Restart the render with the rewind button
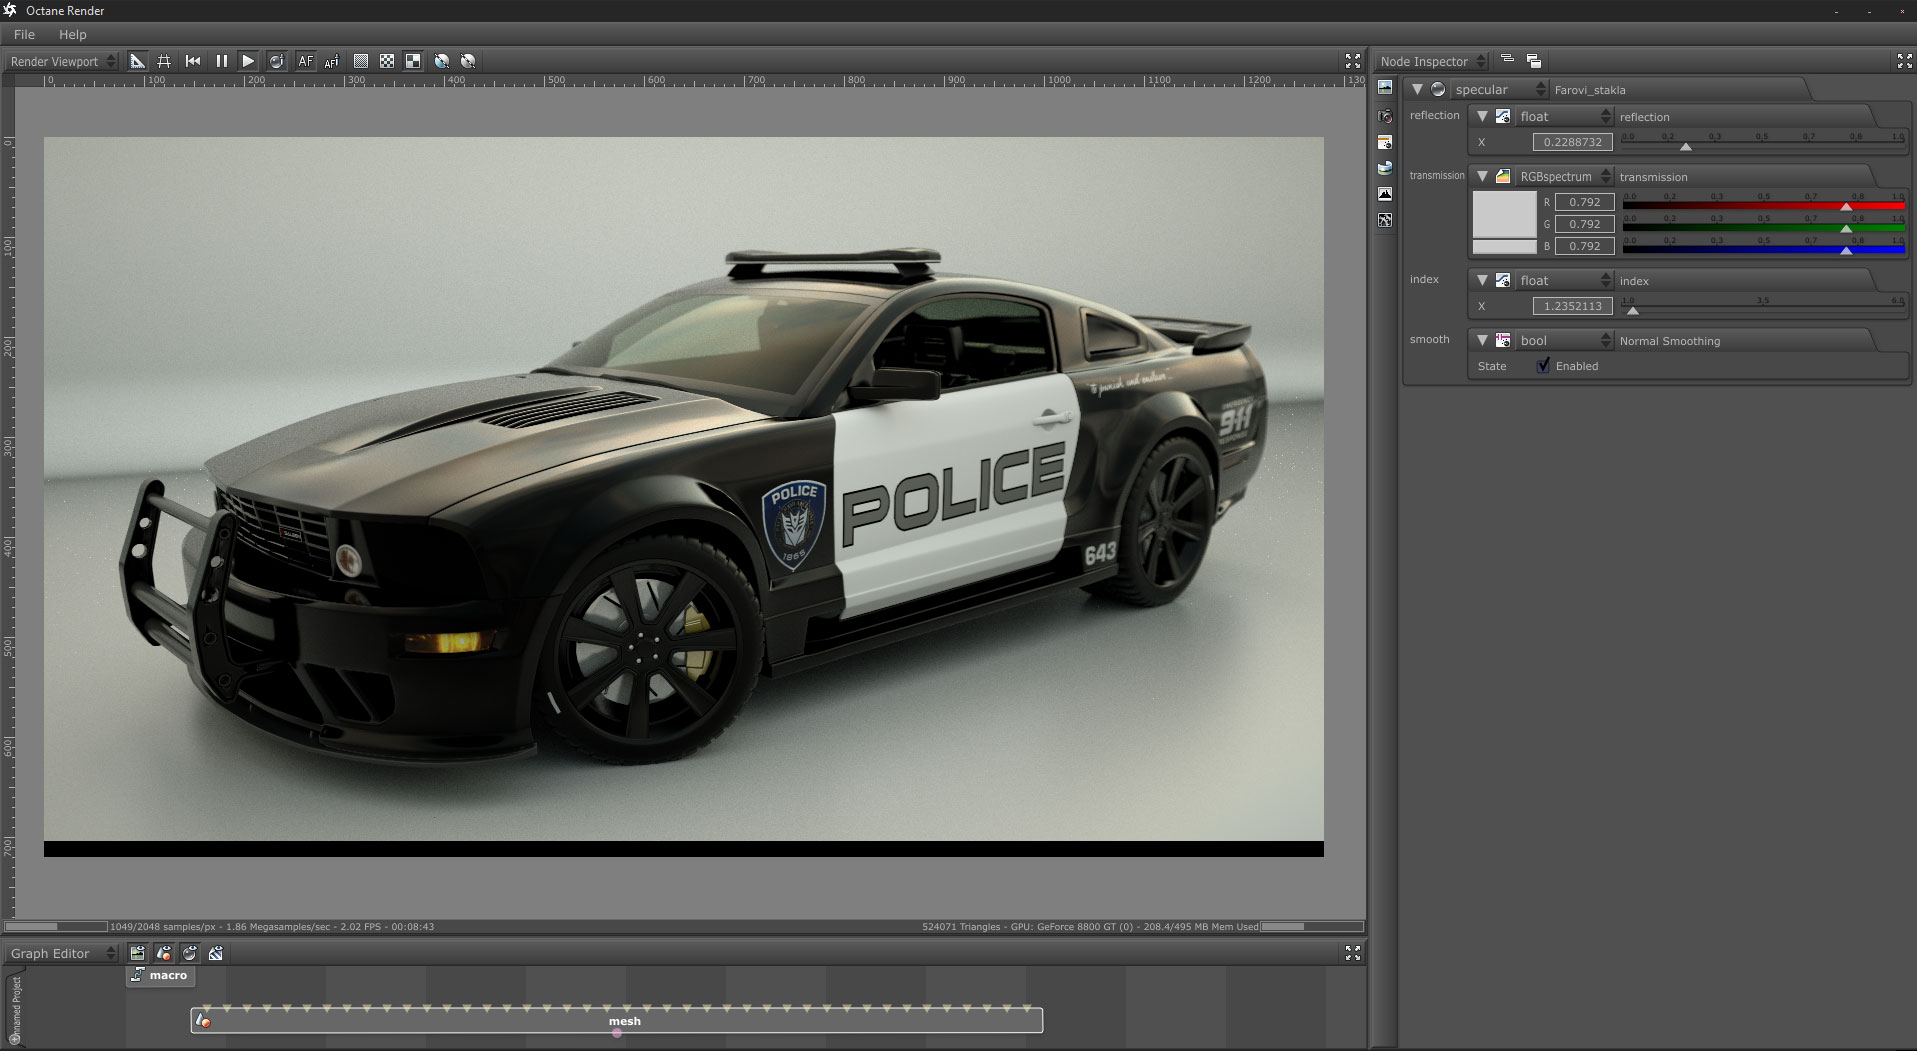The image size is (1917, 1051). (193, 61)
